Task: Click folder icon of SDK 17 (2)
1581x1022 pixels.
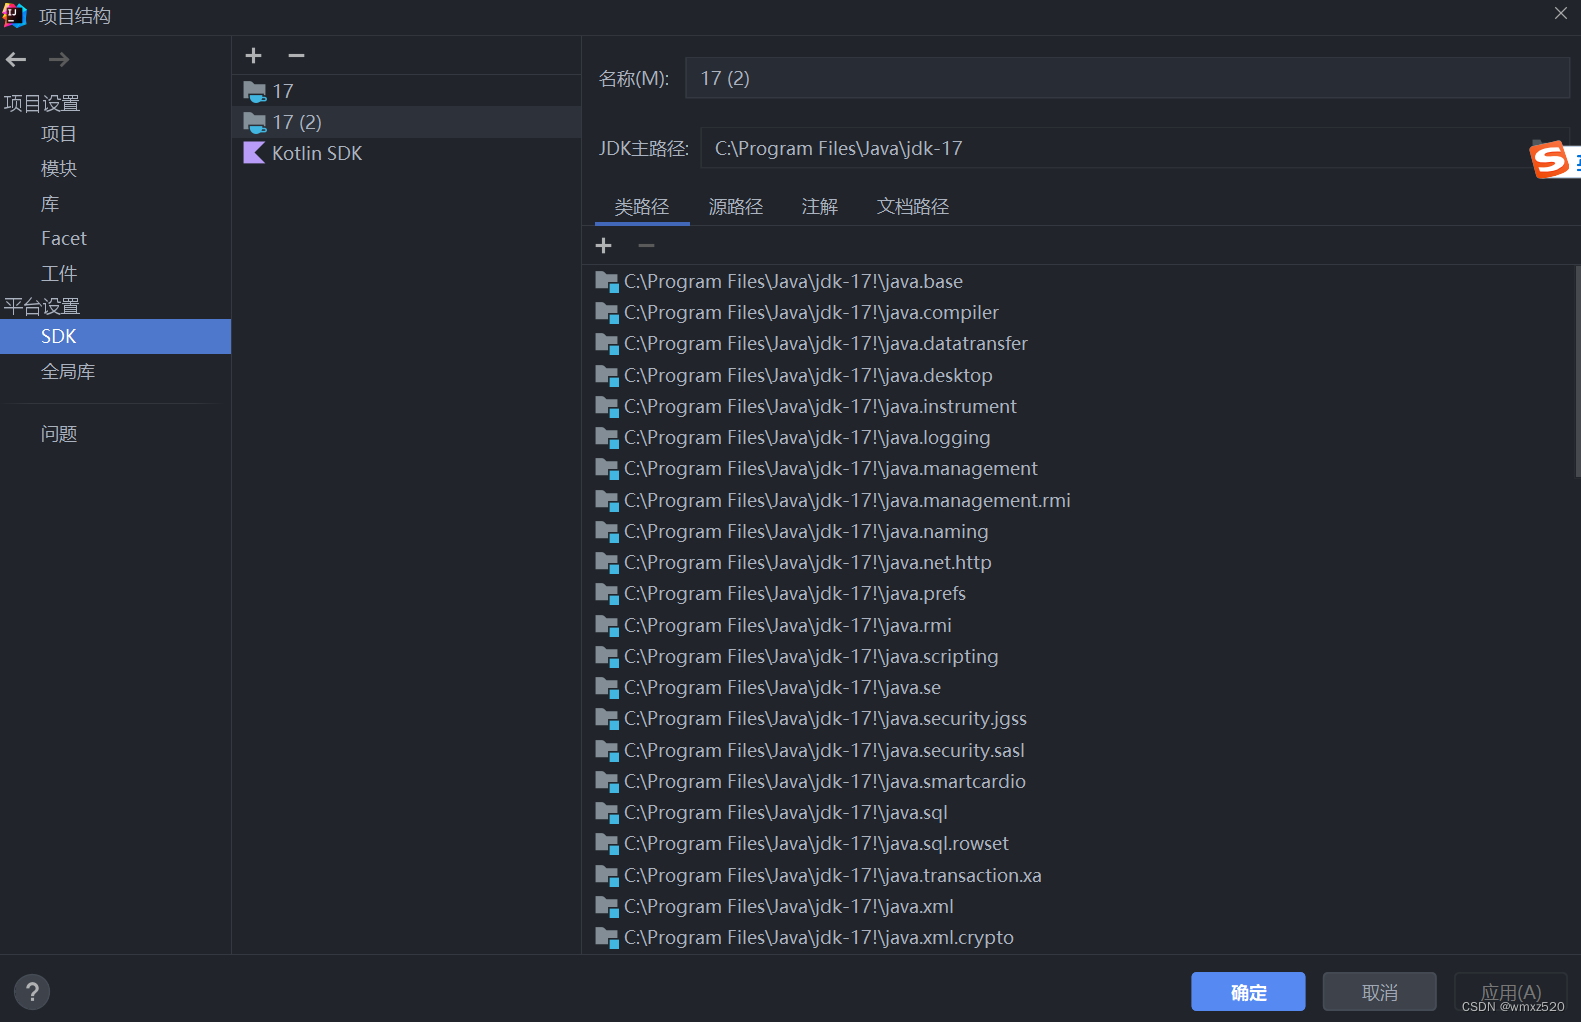Action: 255,123
